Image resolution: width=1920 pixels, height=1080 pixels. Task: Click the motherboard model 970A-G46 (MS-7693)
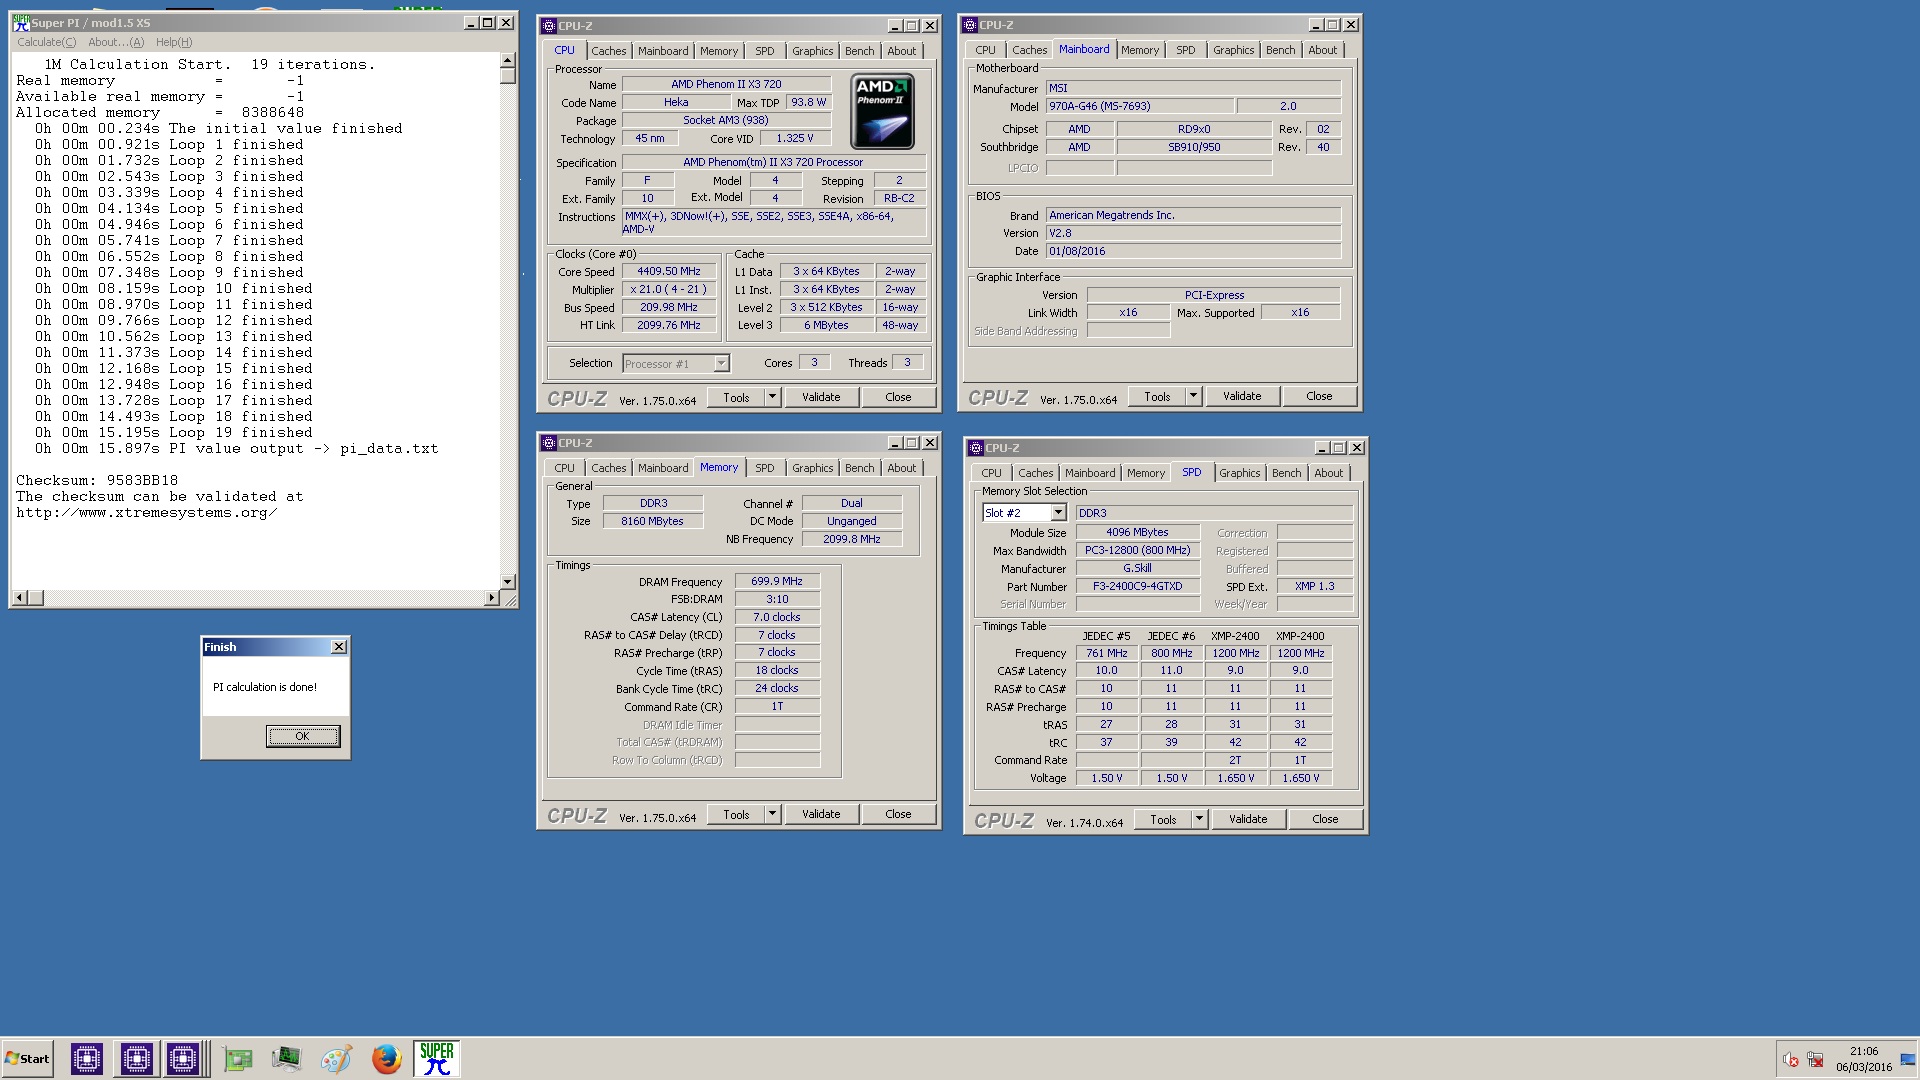1139,106
